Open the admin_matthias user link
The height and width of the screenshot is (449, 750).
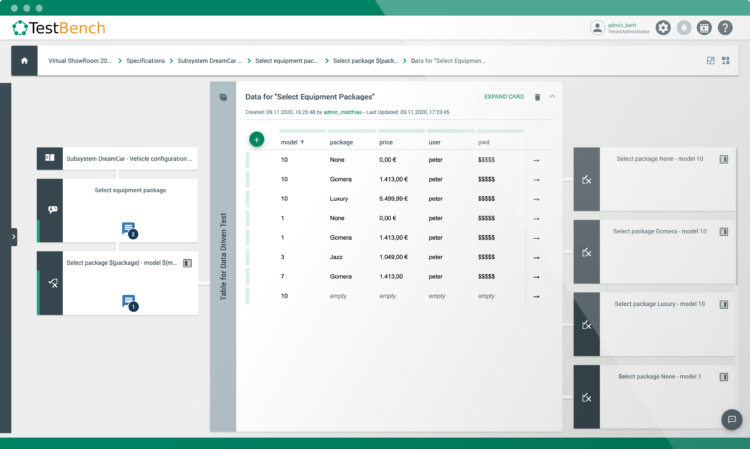[x=342, y=112]
